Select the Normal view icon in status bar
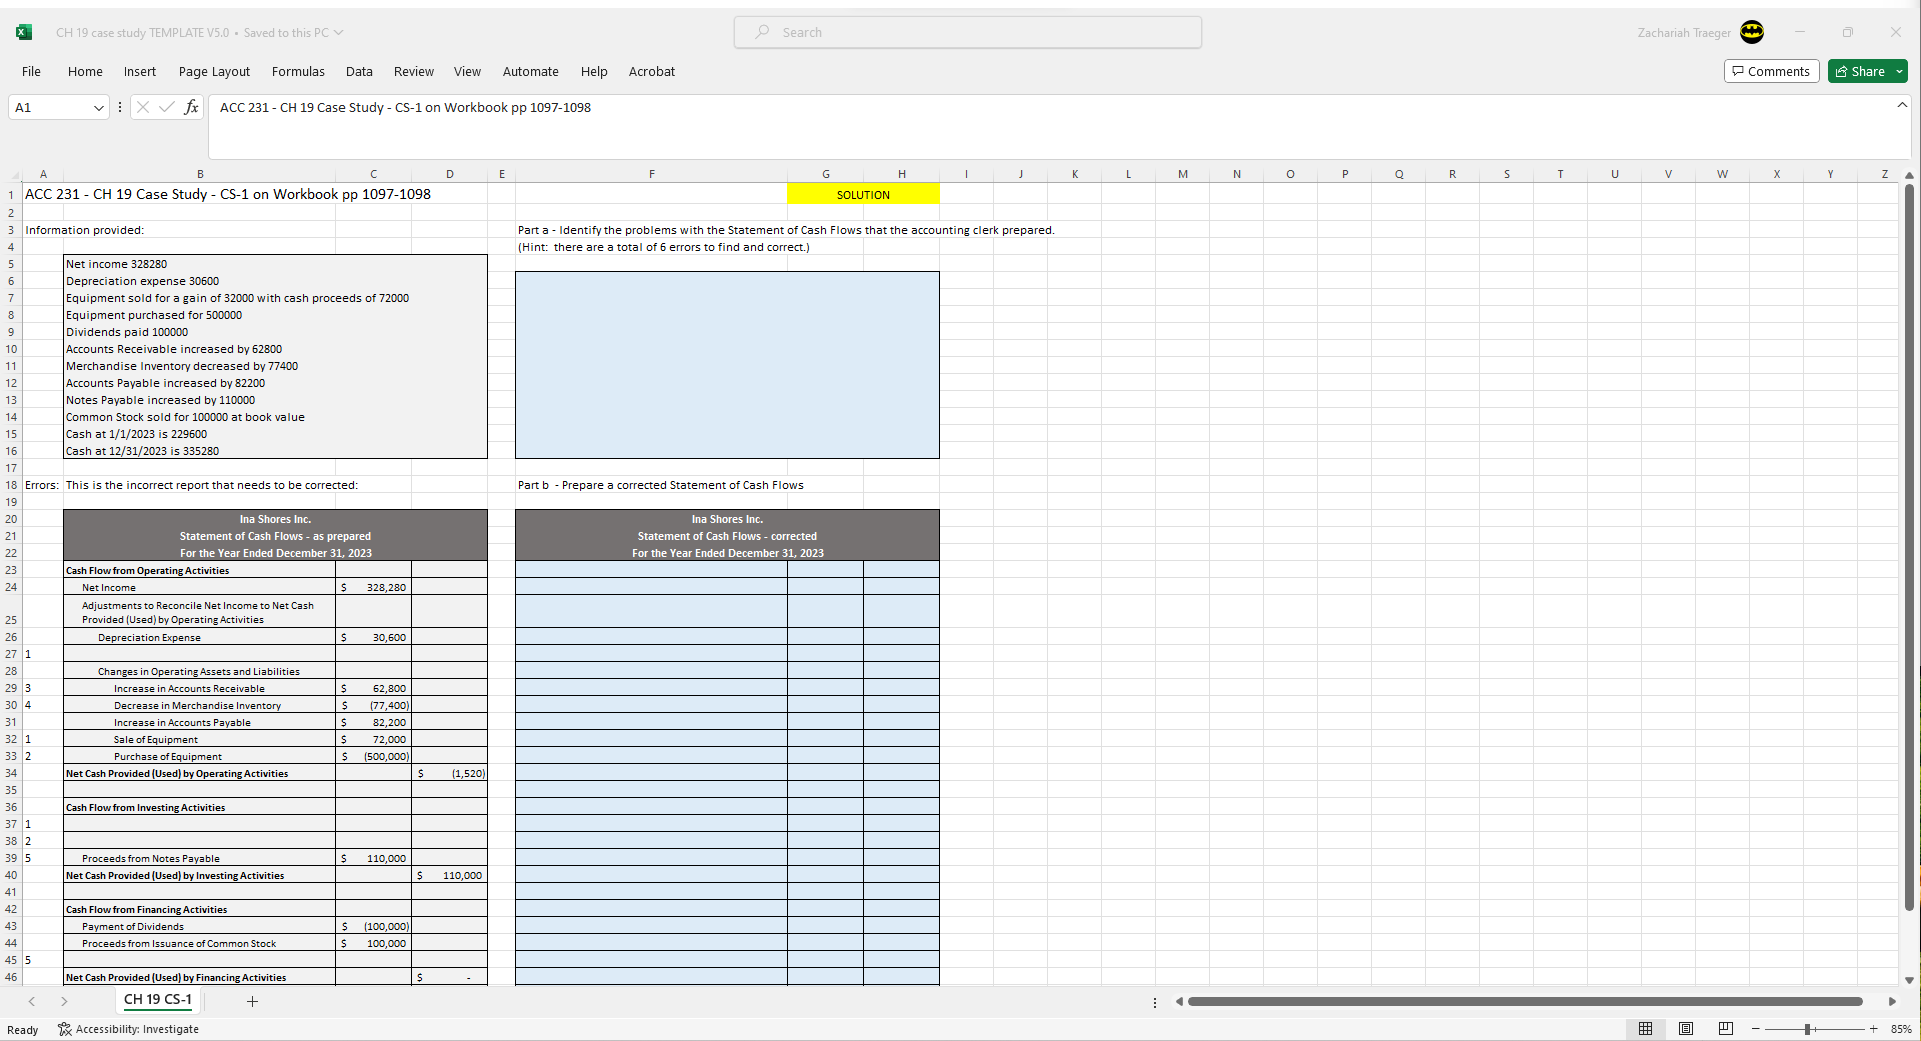 (x=1646, y=1029)
